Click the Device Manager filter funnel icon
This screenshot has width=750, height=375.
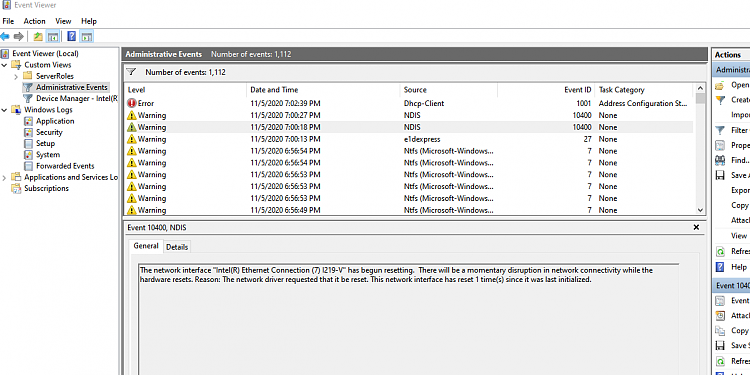pos(28,99)
